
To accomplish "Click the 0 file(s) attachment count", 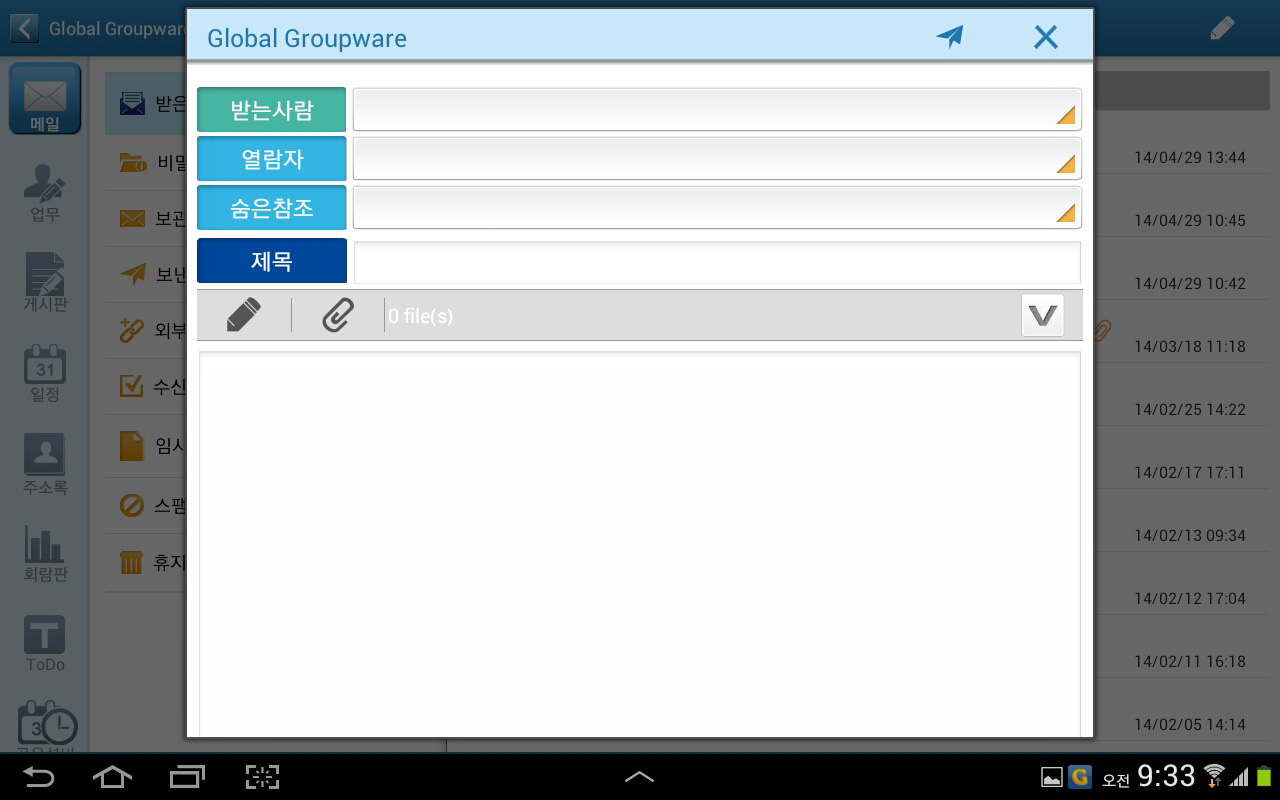I will (x=420, y=316).
